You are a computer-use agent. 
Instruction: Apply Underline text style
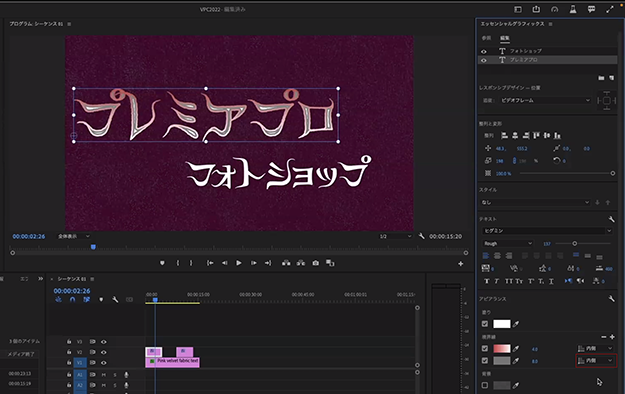[551, 281]
